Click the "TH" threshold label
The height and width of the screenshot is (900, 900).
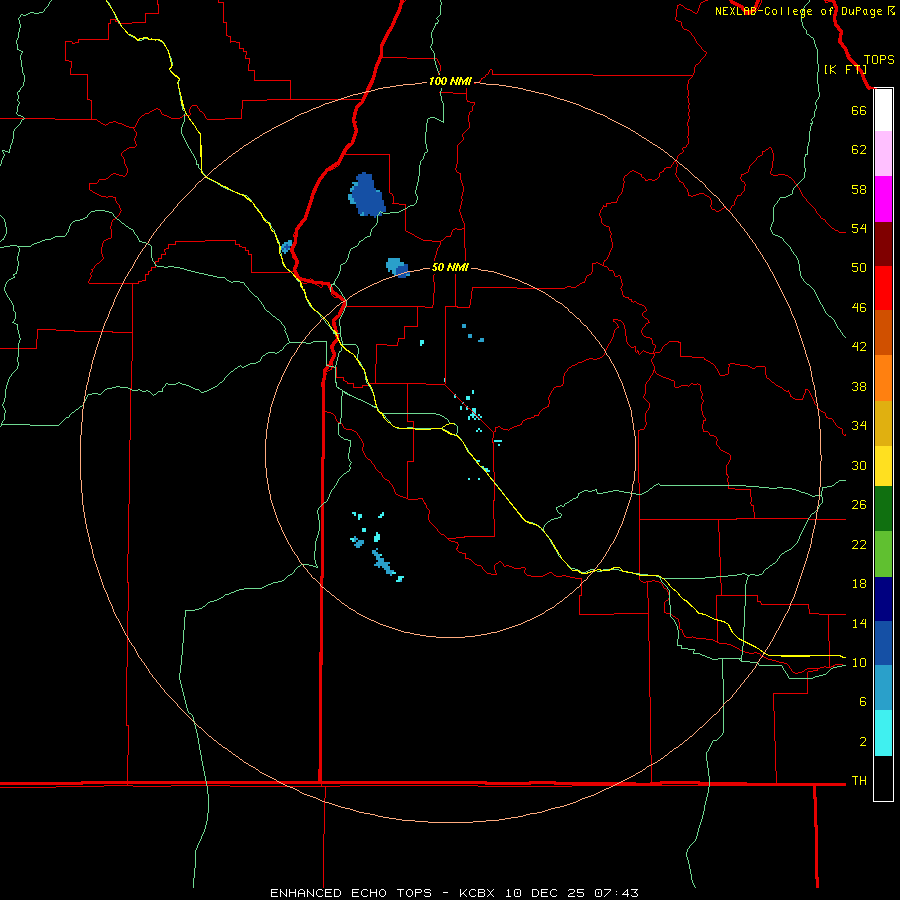tap(859, 781)
